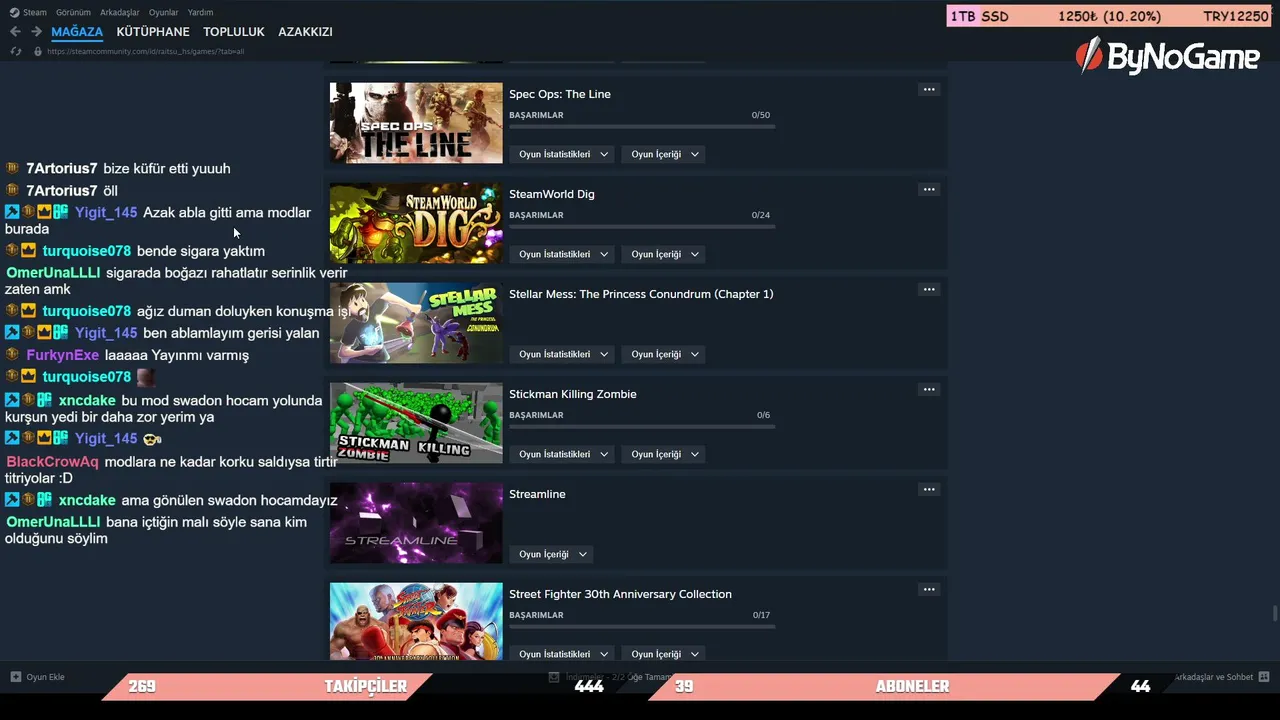Image resolution: width=1280 pixels, height=720 pixels.
Task: Click the Spec Ops achievements progress bar
Action: click(x=642, y=126)
